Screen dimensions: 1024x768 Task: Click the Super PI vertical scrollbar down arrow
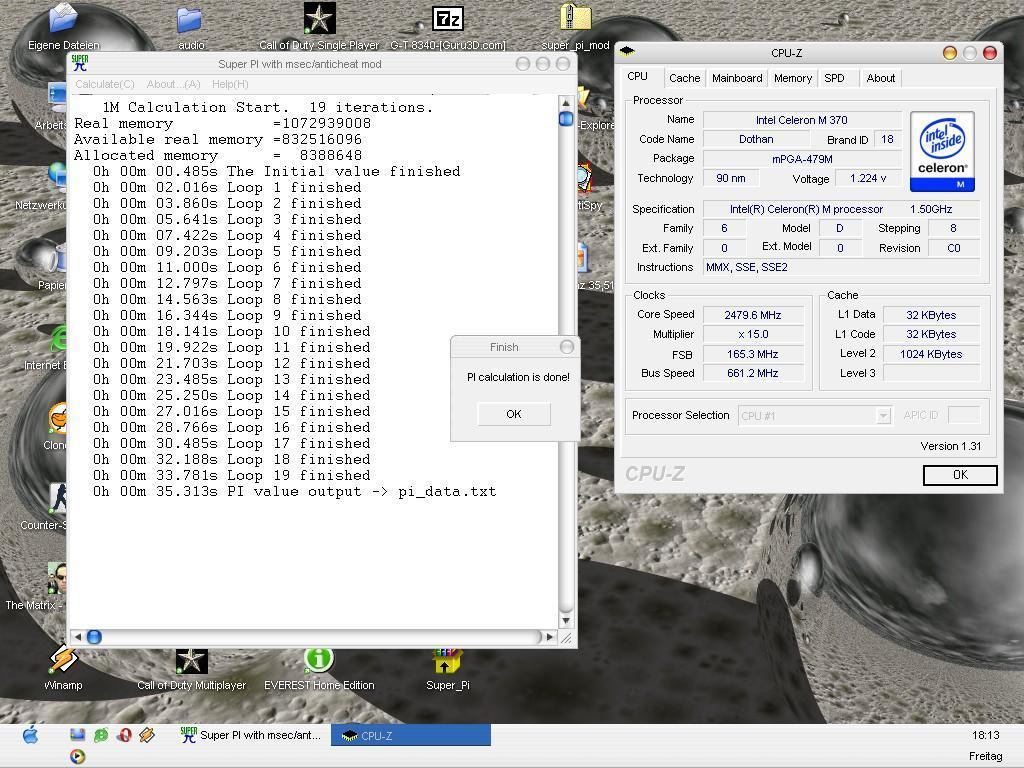566,620
